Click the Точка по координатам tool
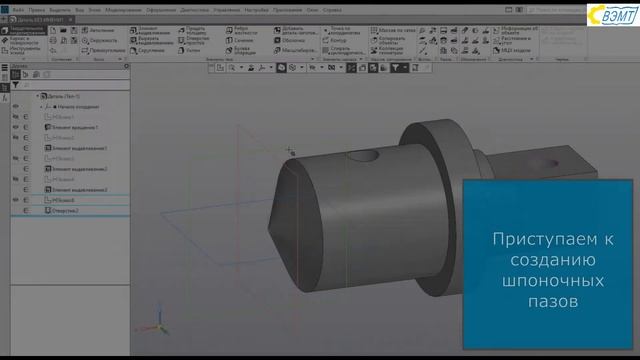Image resolution: width=640 pixels, height=360 pixels. coord(342,31)
